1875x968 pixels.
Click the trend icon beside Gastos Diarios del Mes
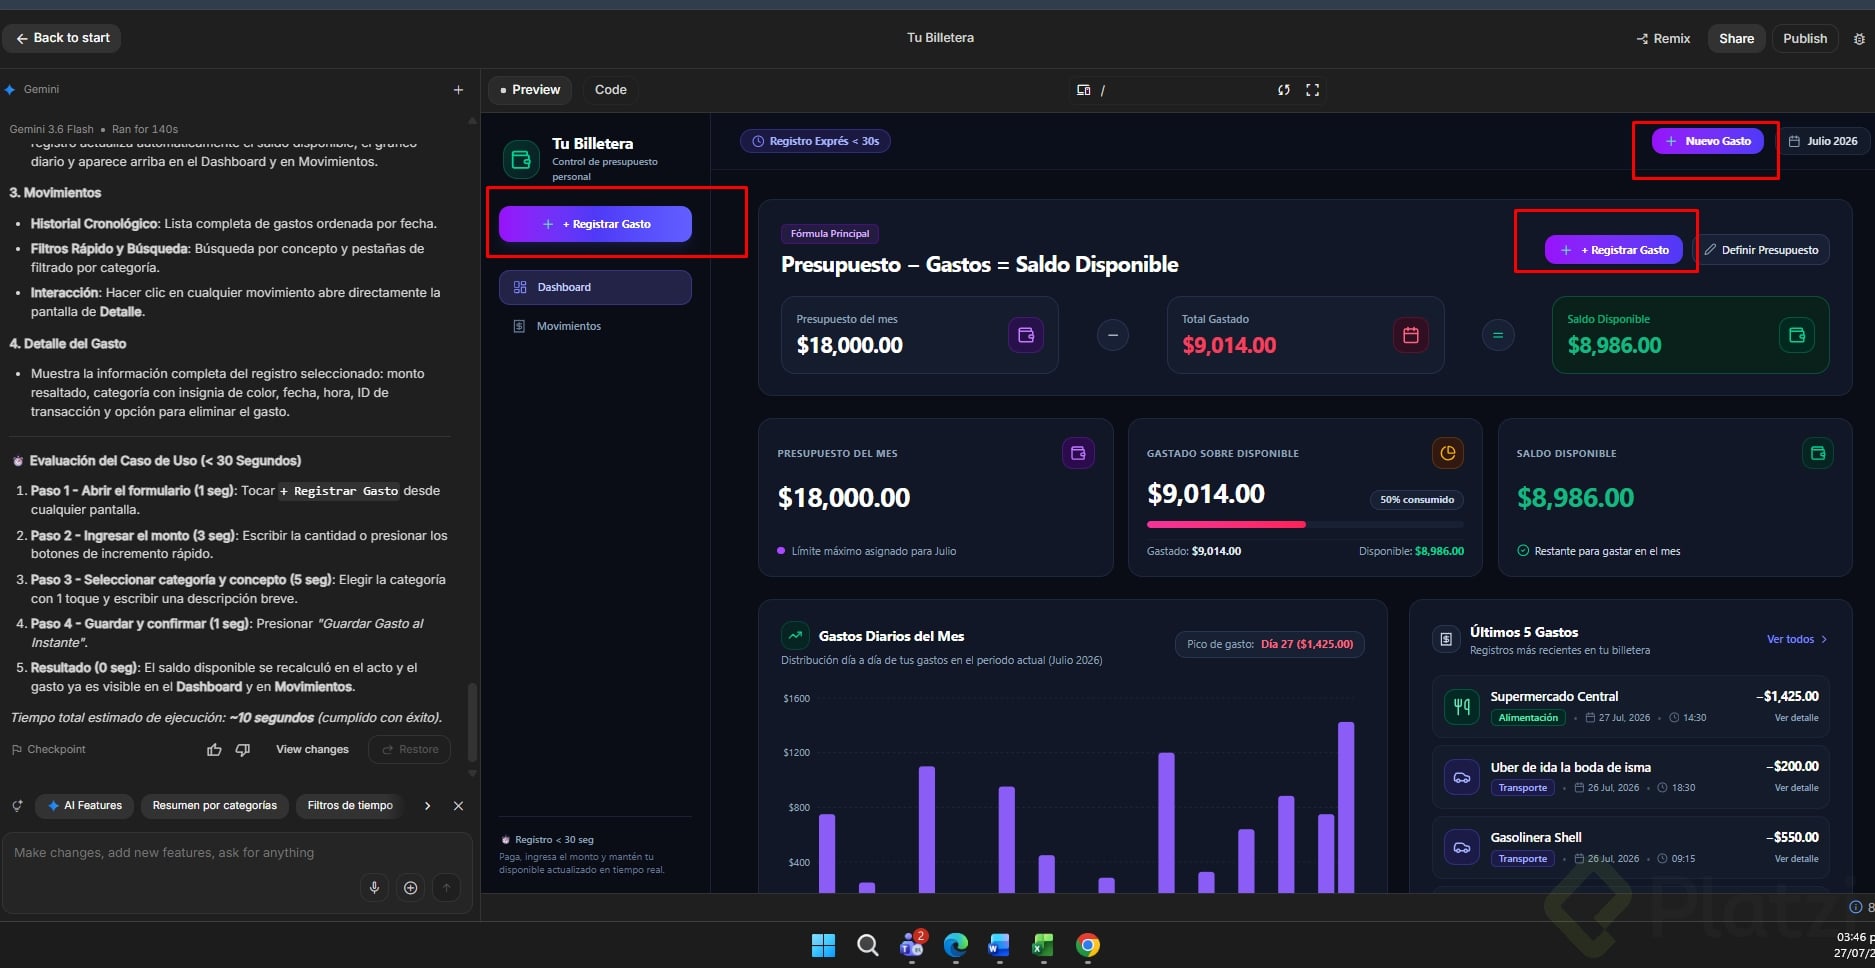coord(795,634)
